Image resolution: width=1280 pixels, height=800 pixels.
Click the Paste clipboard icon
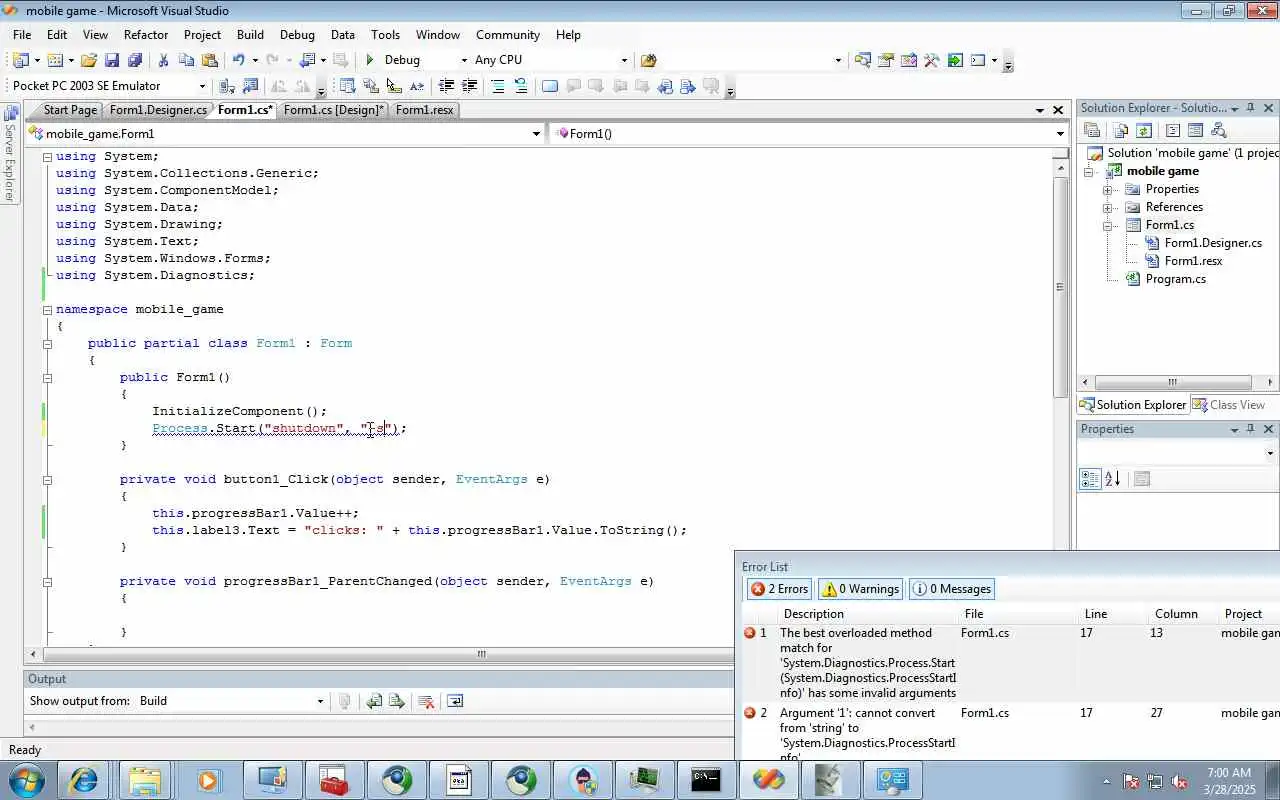click(x=209, y=60)
